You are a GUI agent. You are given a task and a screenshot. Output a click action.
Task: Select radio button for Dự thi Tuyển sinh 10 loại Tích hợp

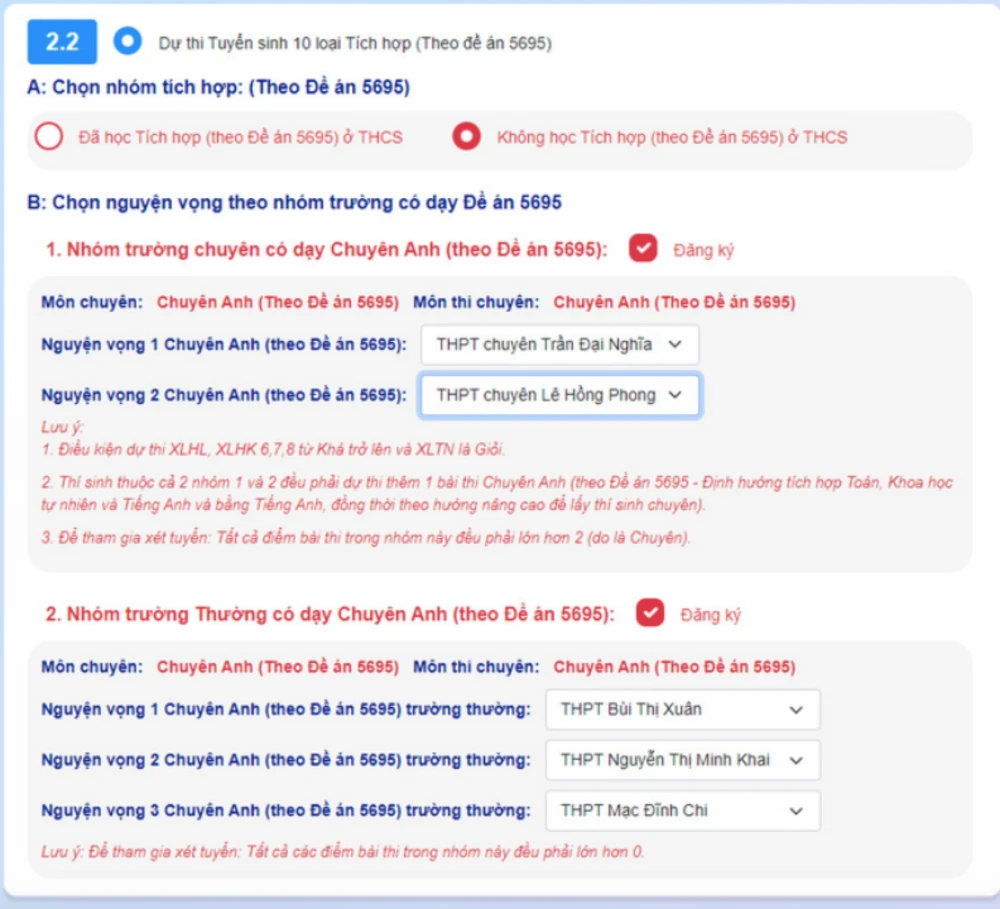click(128, 41)
